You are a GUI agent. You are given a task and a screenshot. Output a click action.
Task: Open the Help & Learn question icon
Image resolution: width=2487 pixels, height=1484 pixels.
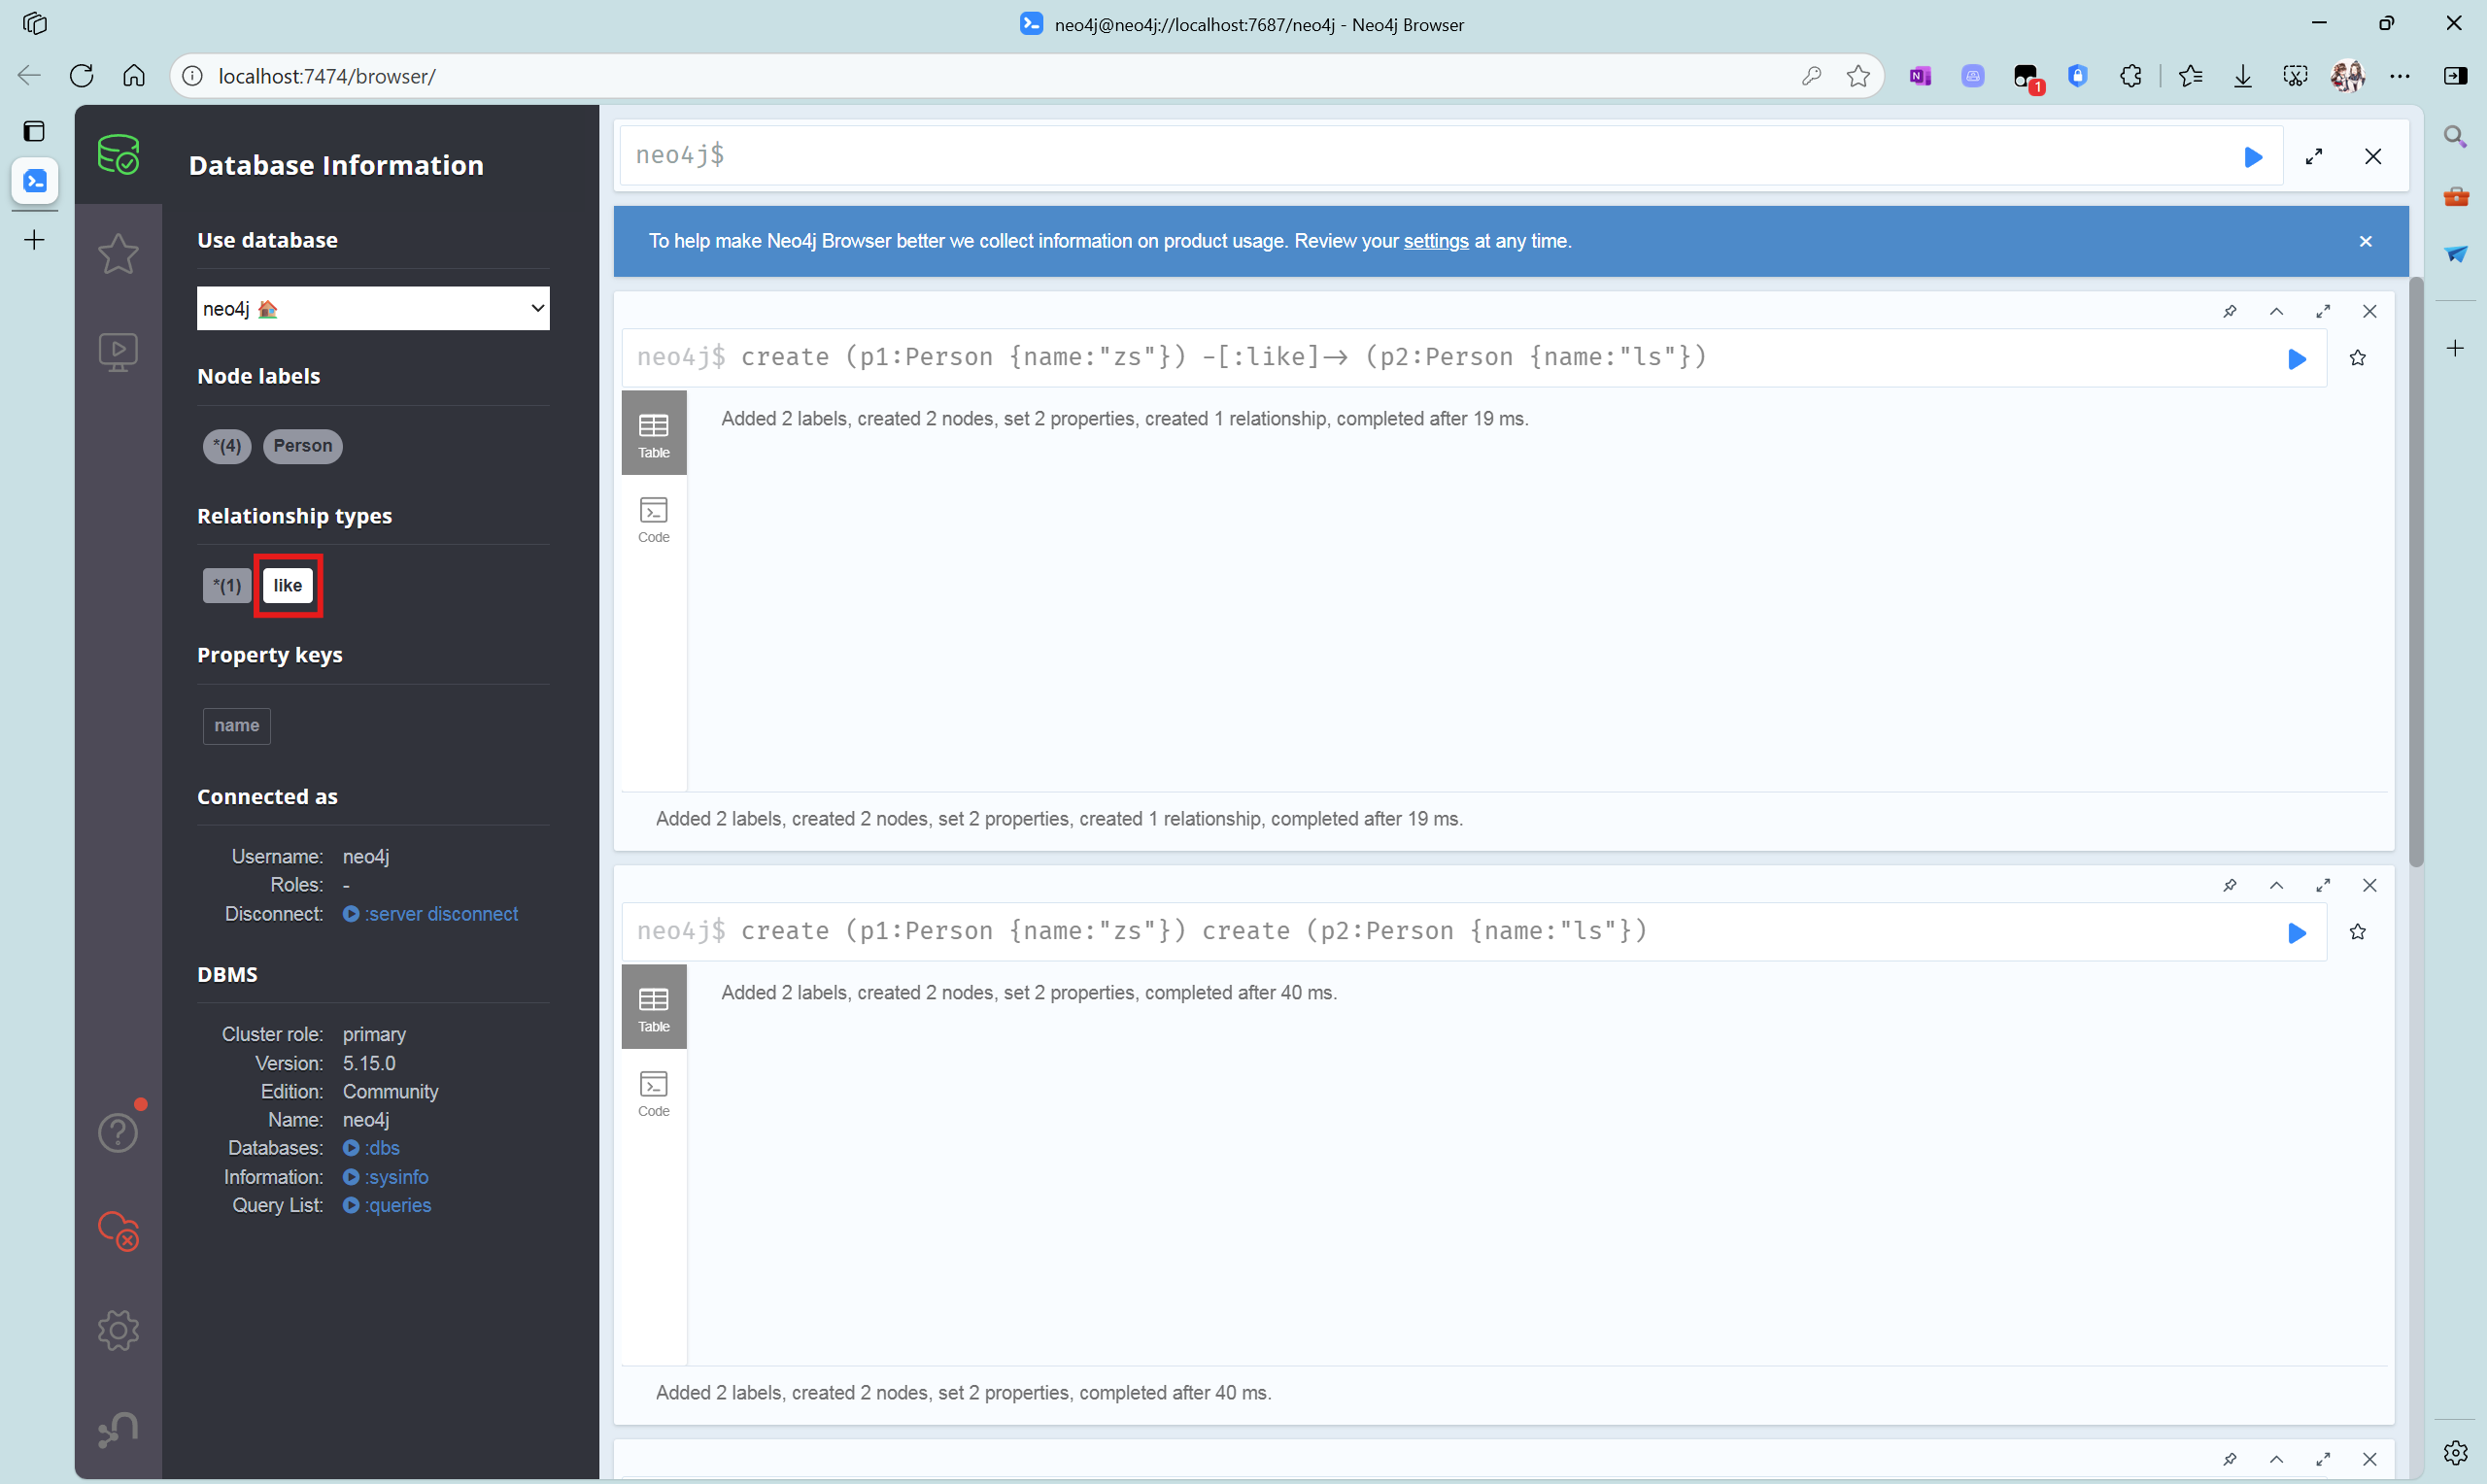(118, 1132)
